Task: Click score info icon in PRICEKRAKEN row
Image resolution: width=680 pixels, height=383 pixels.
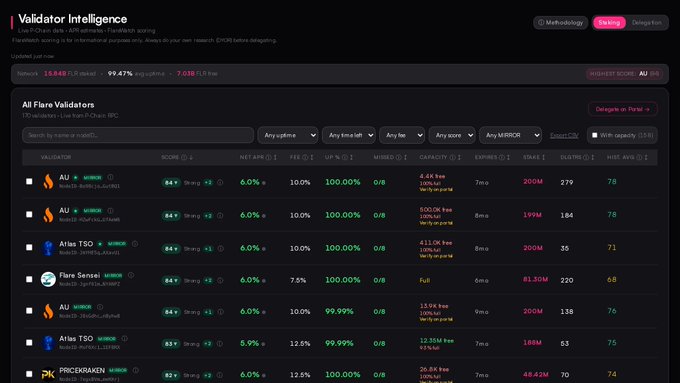Action: [x=220, y=375]
